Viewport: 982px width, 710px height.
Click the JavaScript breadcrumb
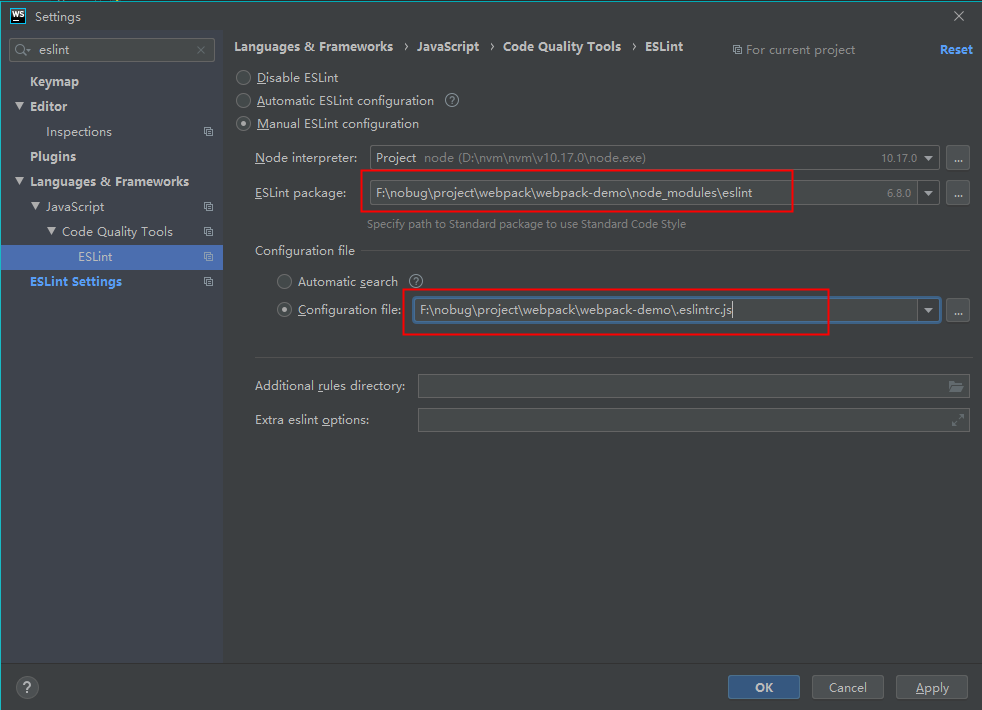(x=448, y=47)
